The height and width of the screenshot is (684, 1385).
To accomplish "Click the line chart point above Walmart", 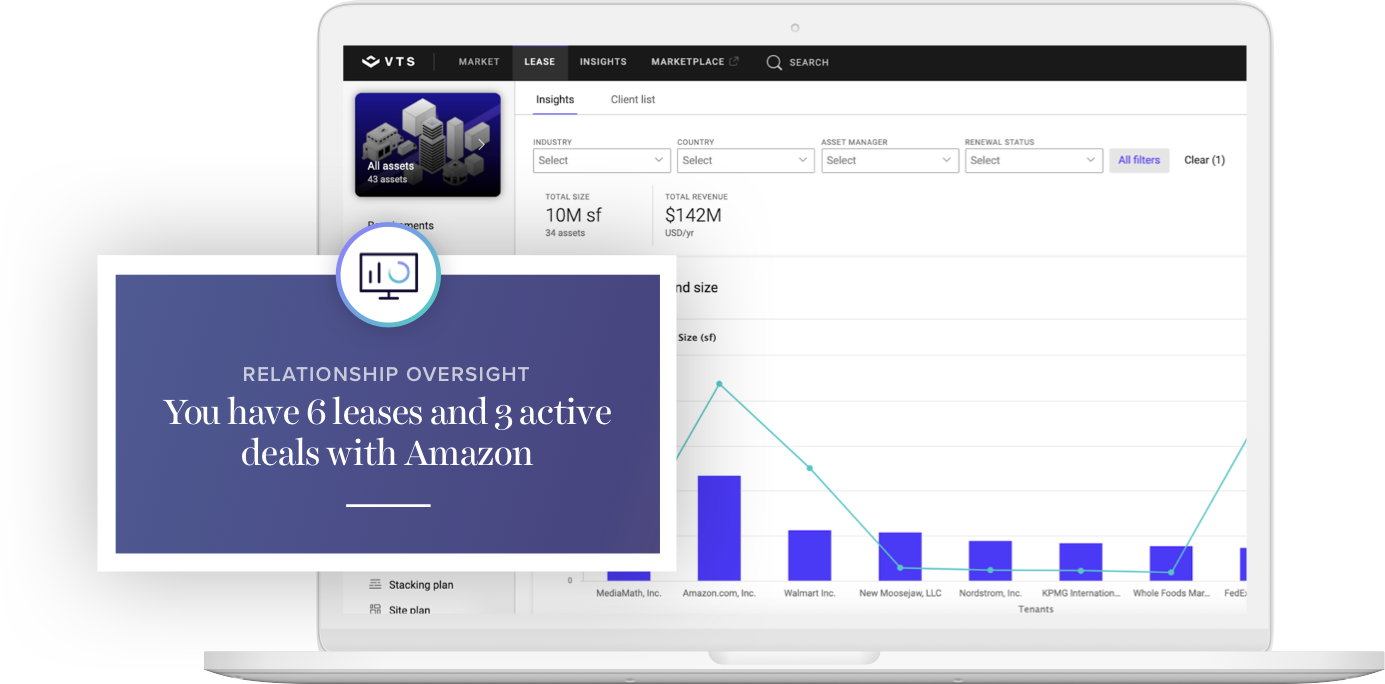I will coord(809,468).
